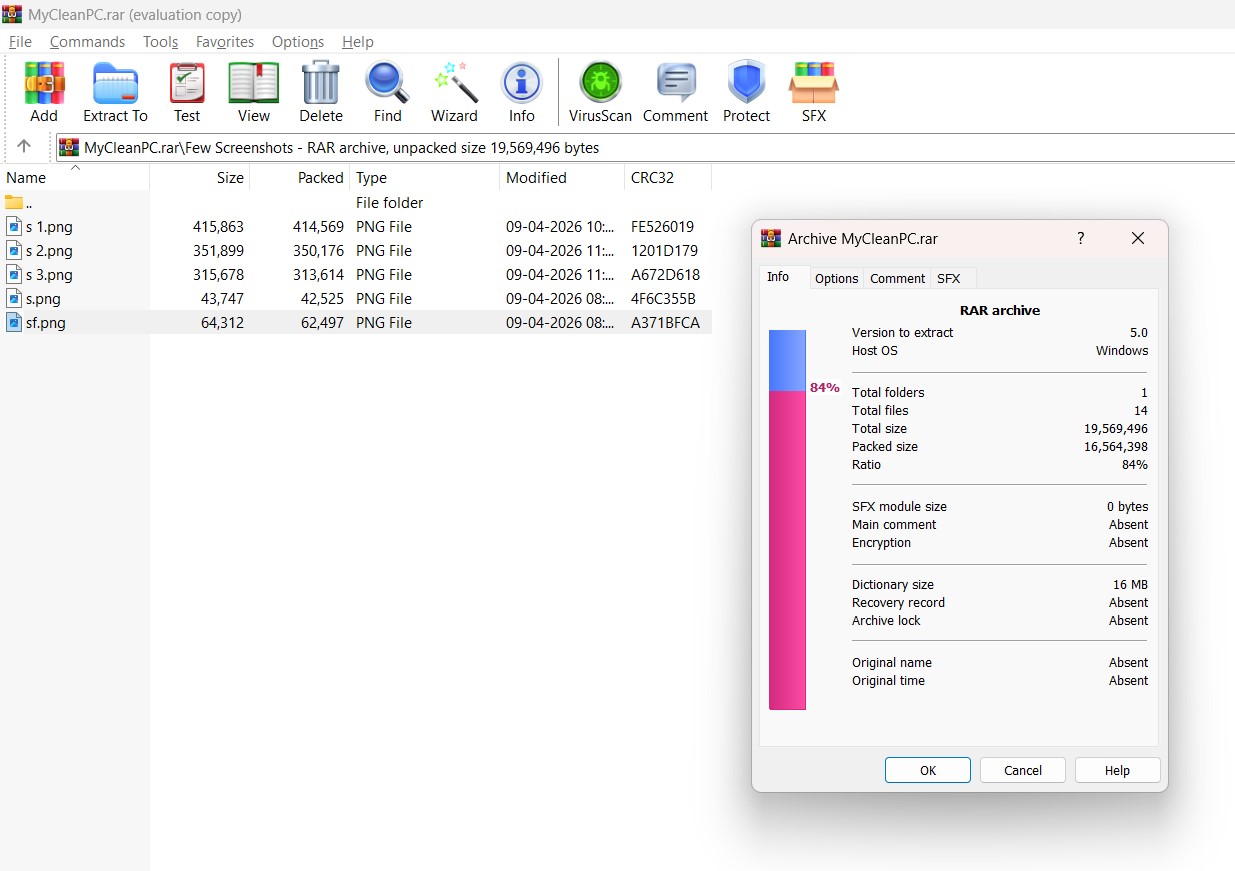Switch to the SFX tab in dialog
This screenshot has width=1235, height=871.
(x=948, y=279)
